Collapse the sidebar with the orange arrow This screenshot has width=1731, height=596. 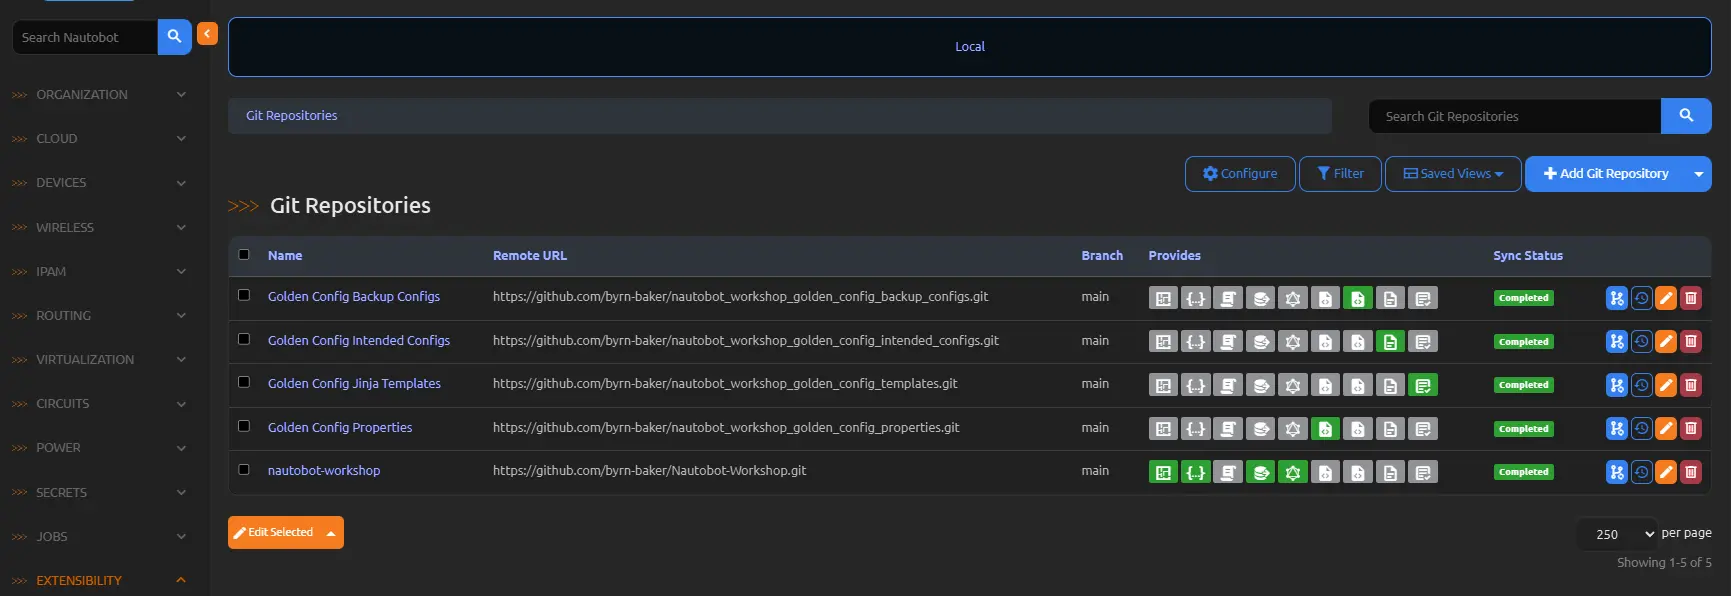pos(207,34)
